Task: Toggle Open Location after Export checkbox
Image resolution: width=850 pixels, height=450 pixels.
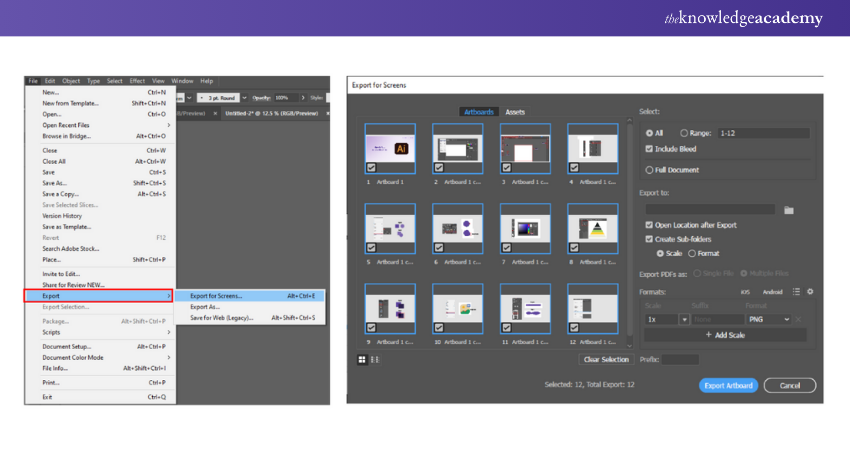Action: (649, 226)
